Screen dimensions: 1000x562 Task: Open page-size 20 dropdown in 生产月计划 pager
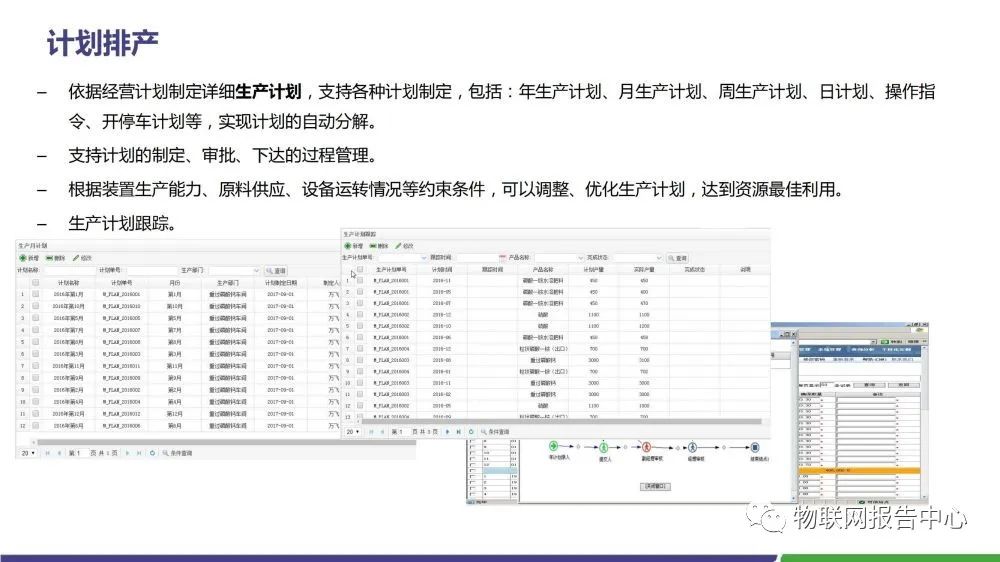(x=28, y=453)
